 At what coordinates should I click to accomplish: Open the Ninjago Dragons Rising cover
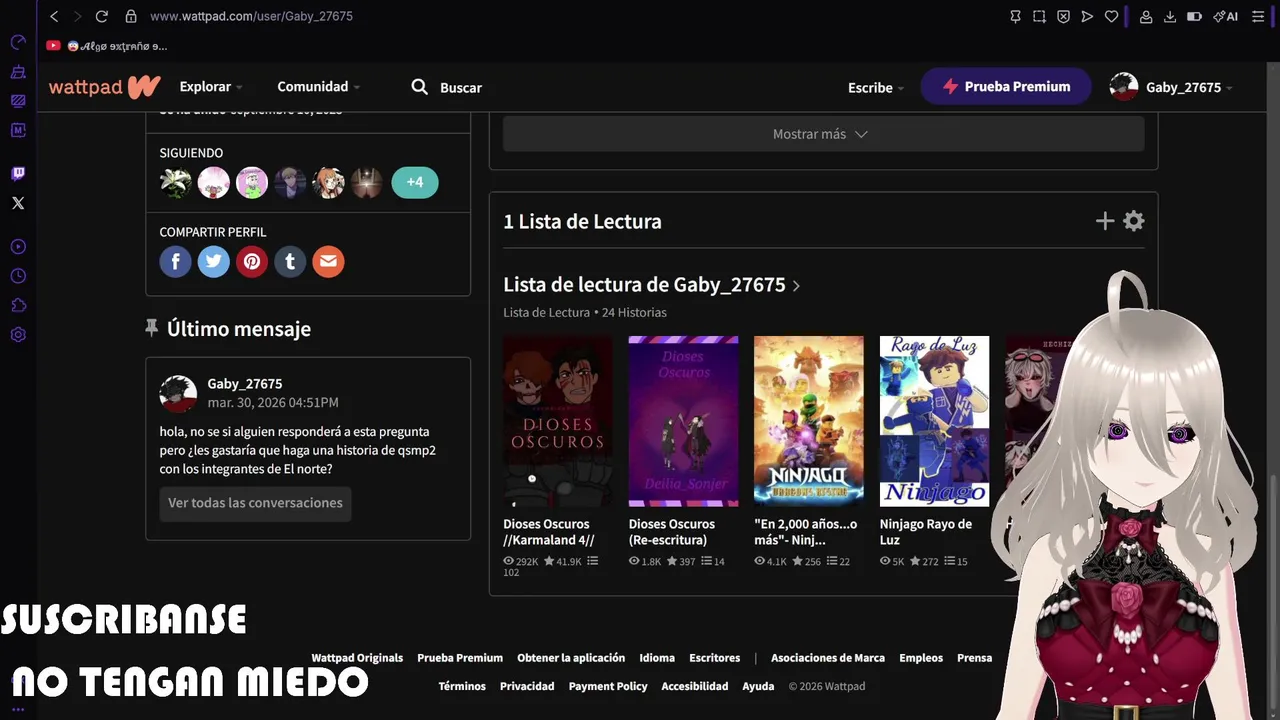[809, 421]
